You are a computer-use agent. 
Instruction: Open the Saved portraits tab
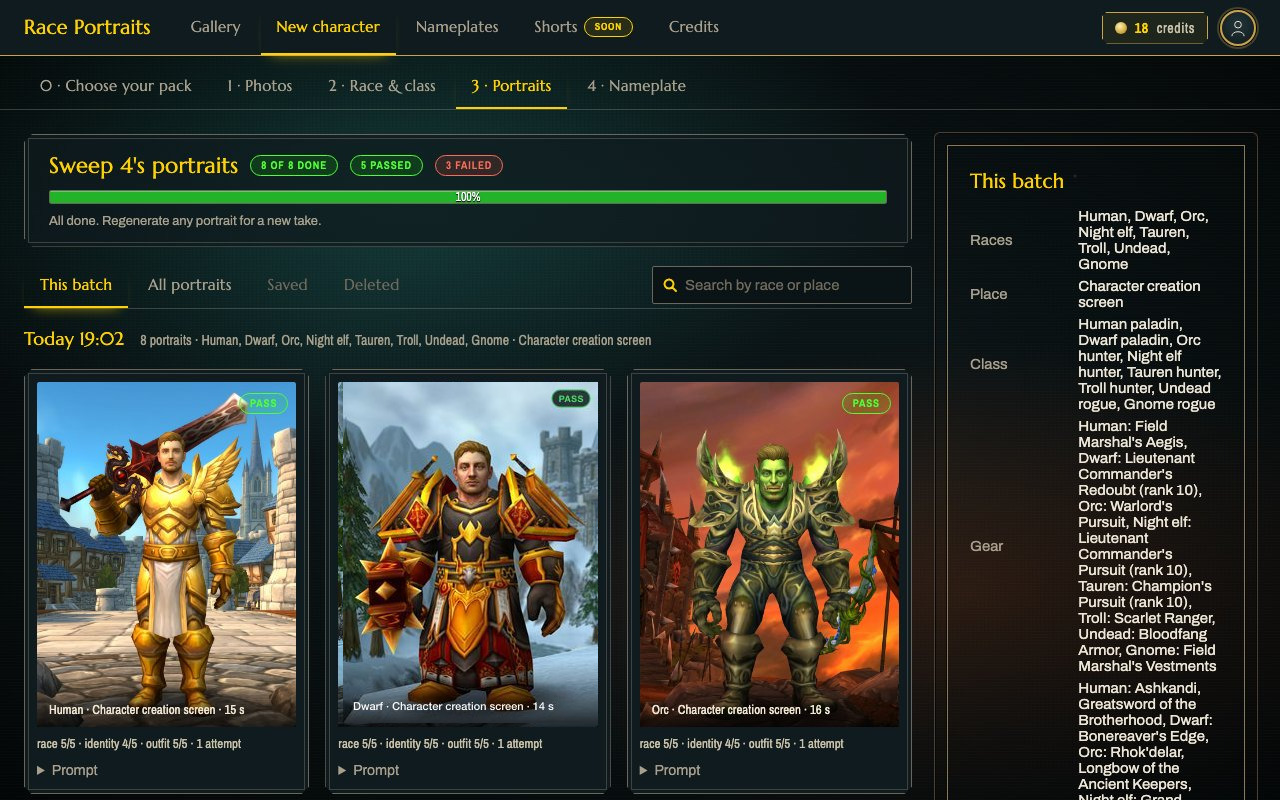coord(287,285)
